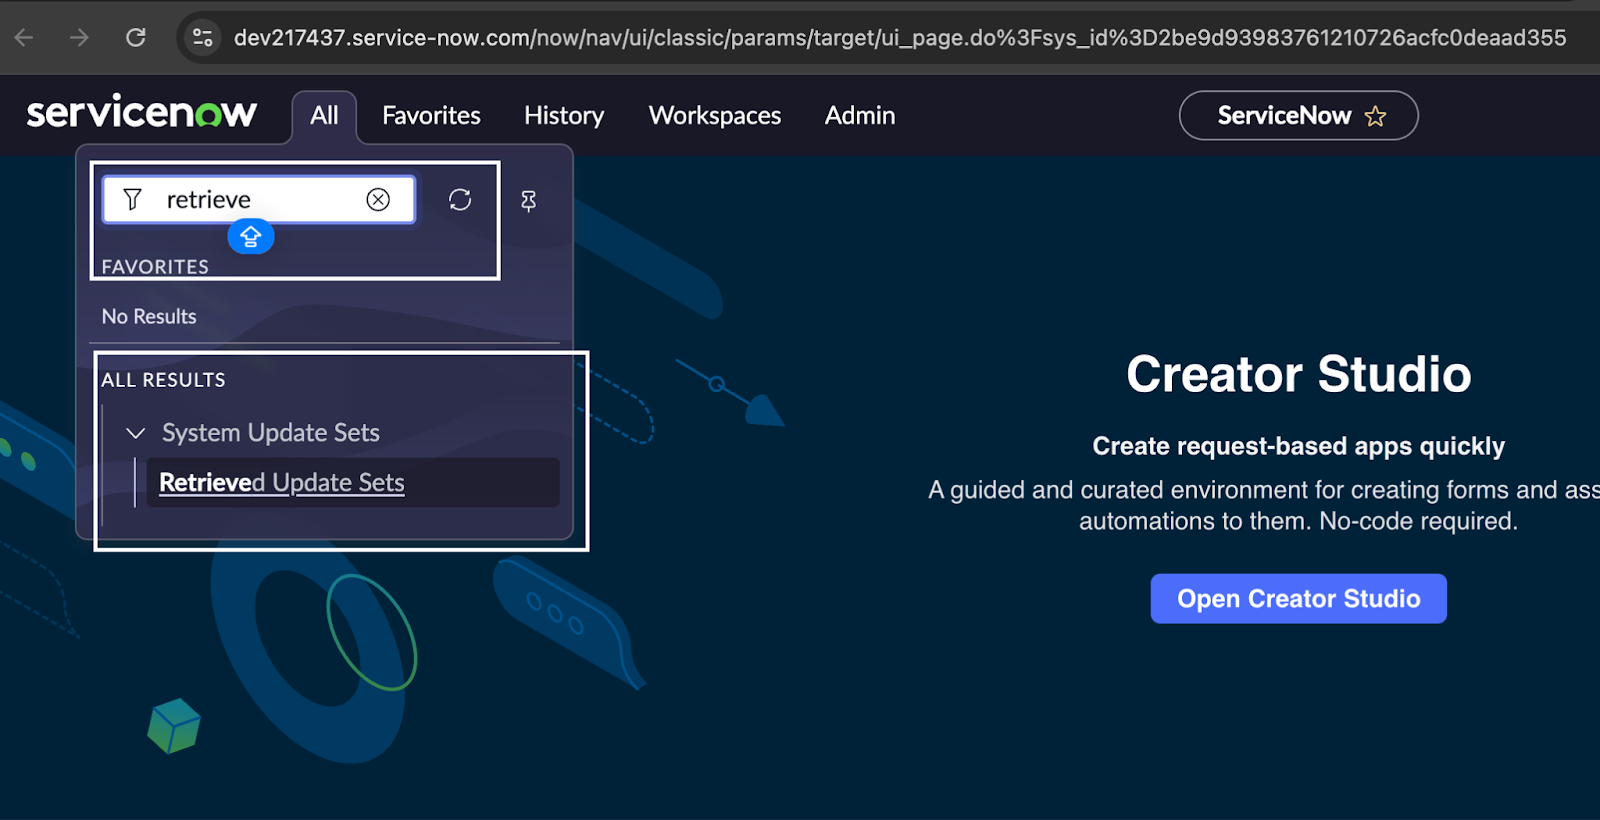Click the URL address bar text
This screenshot has height=820, width=1600.
[899, 37]
